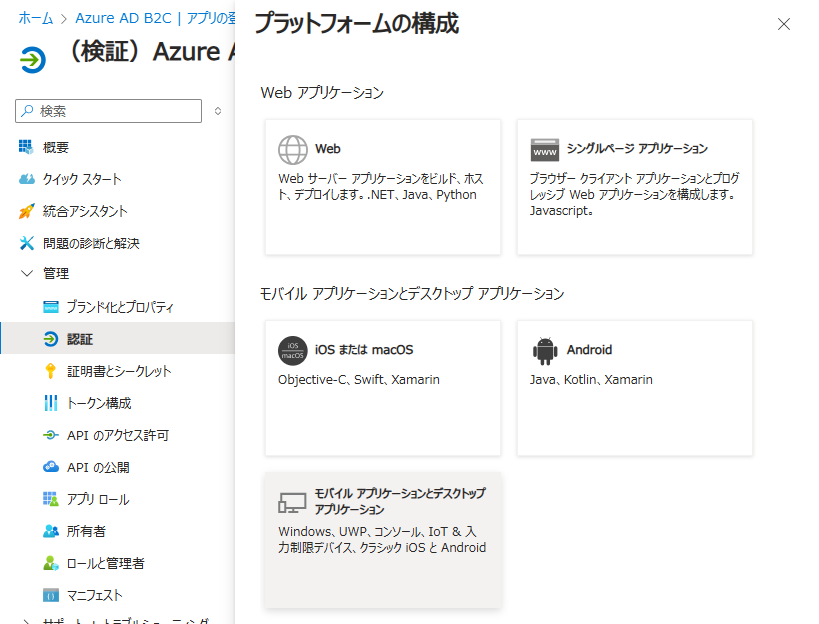Click the マニフェスト icon

pyautogui.click(x=51, y=595)
